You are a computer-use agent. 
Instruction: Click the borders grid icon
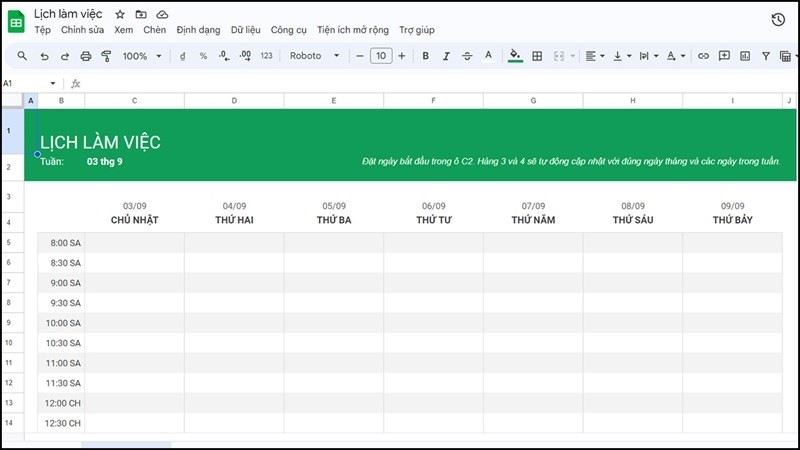[x=537, y=56]
